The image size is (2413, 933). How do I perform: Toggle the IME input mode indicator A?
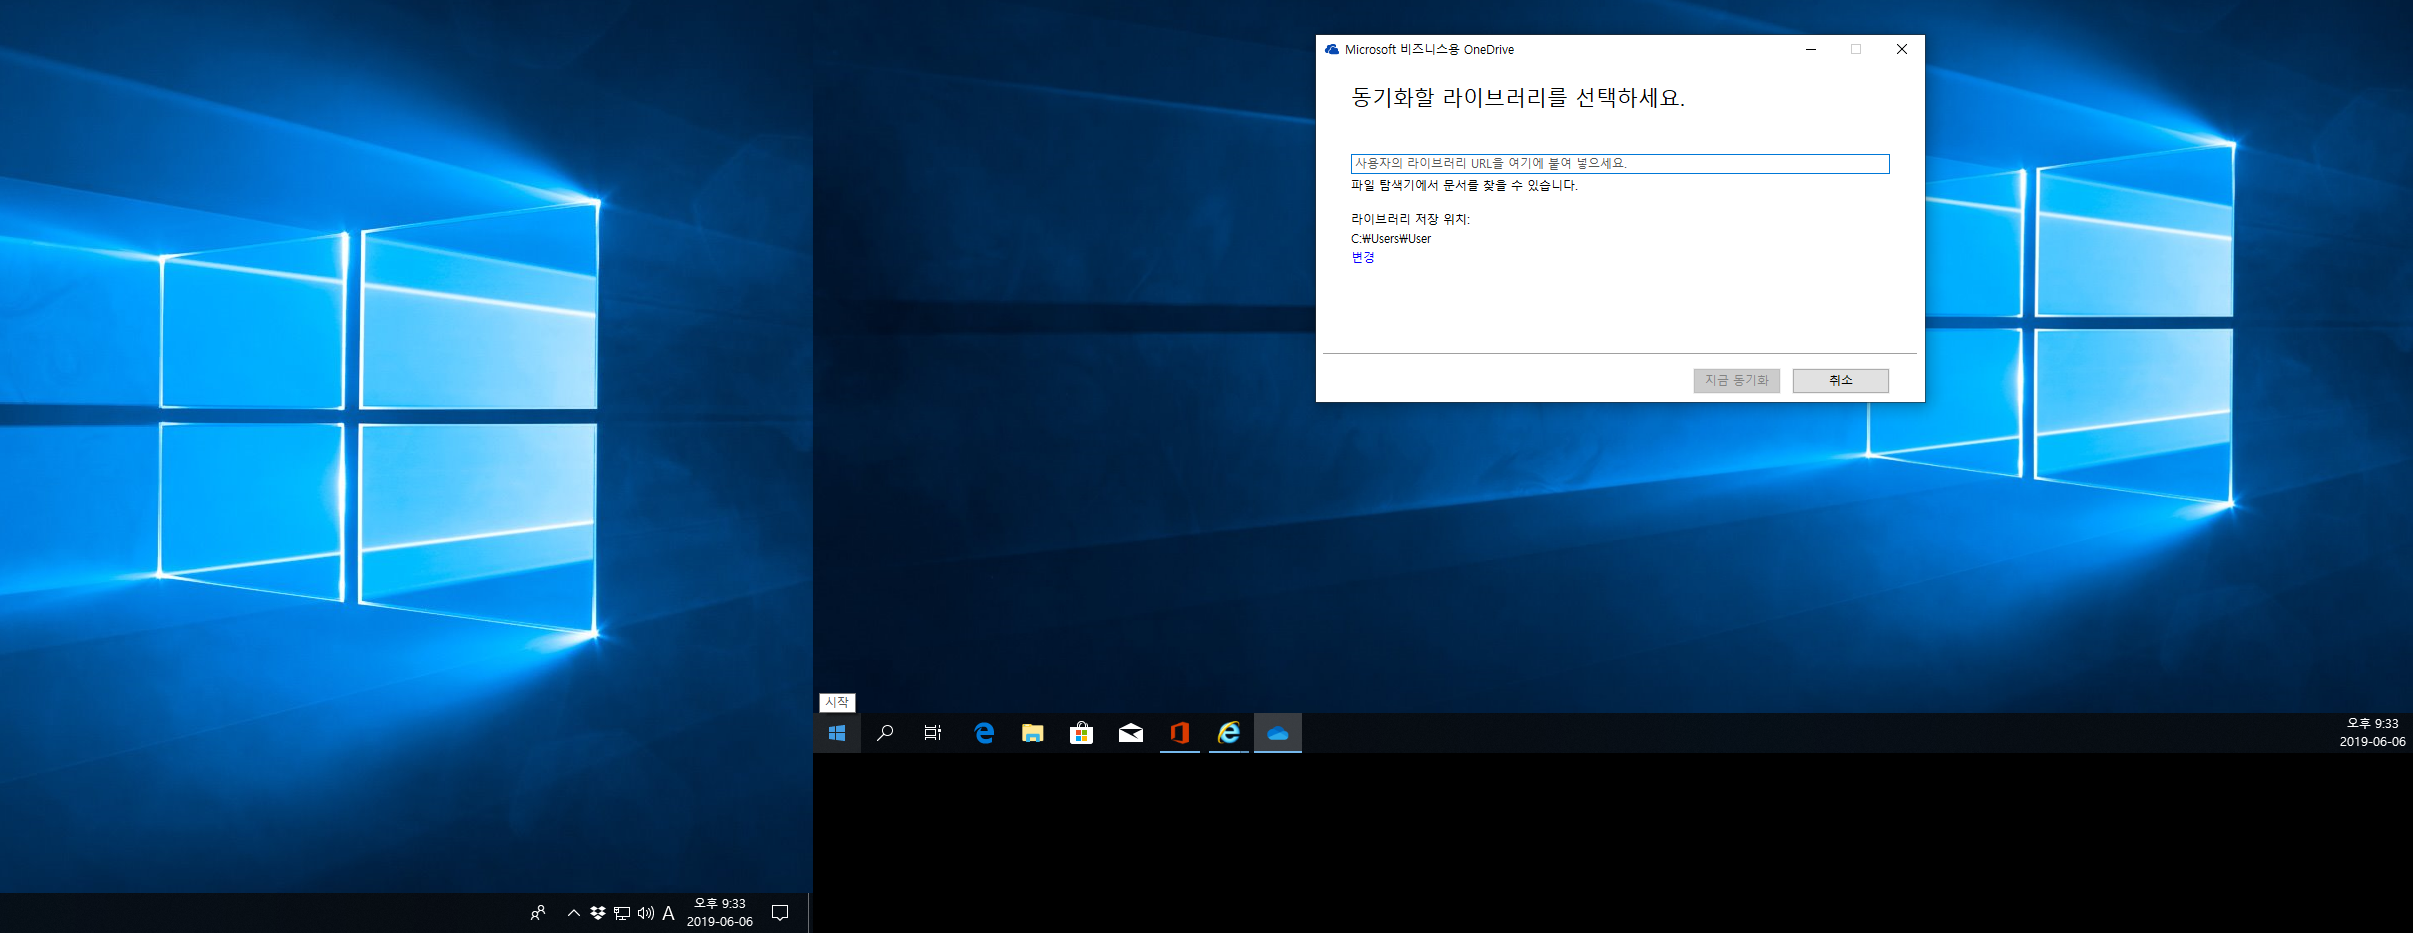tap(669, 913)
